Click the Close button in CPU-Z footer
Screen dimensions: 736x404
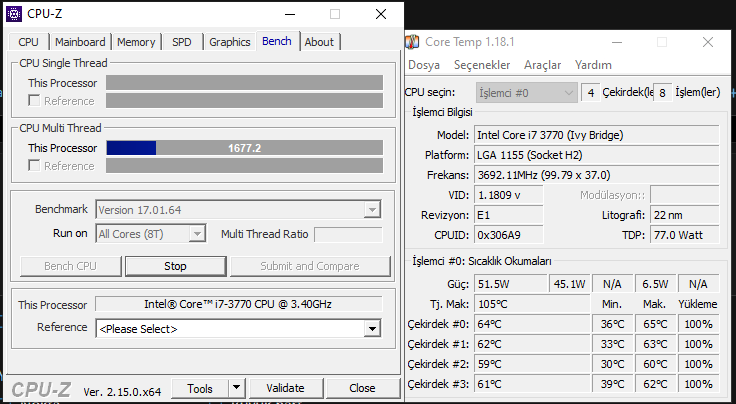[362, 389]
